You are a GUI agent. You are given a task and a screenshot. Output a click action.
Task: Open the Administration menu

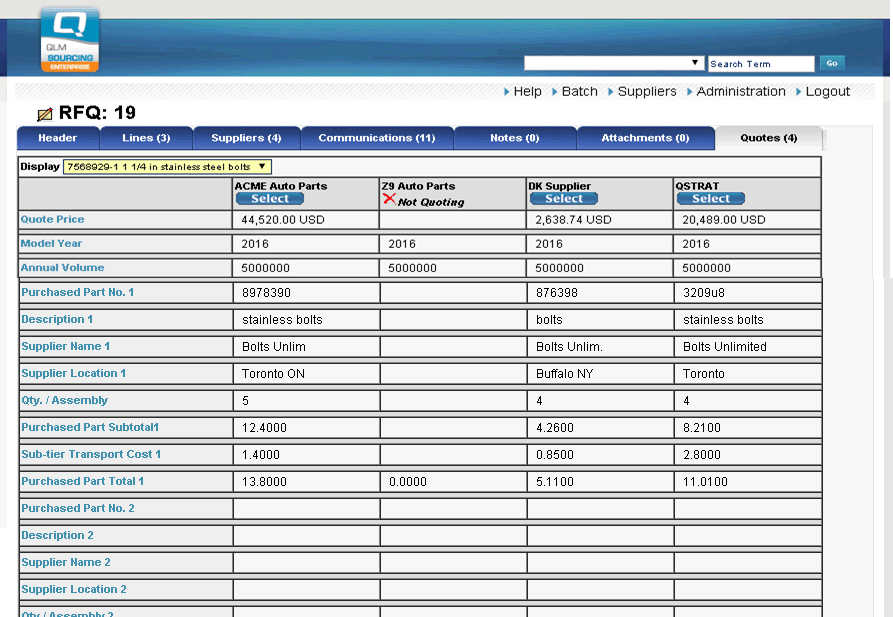[x=740, y=91]
